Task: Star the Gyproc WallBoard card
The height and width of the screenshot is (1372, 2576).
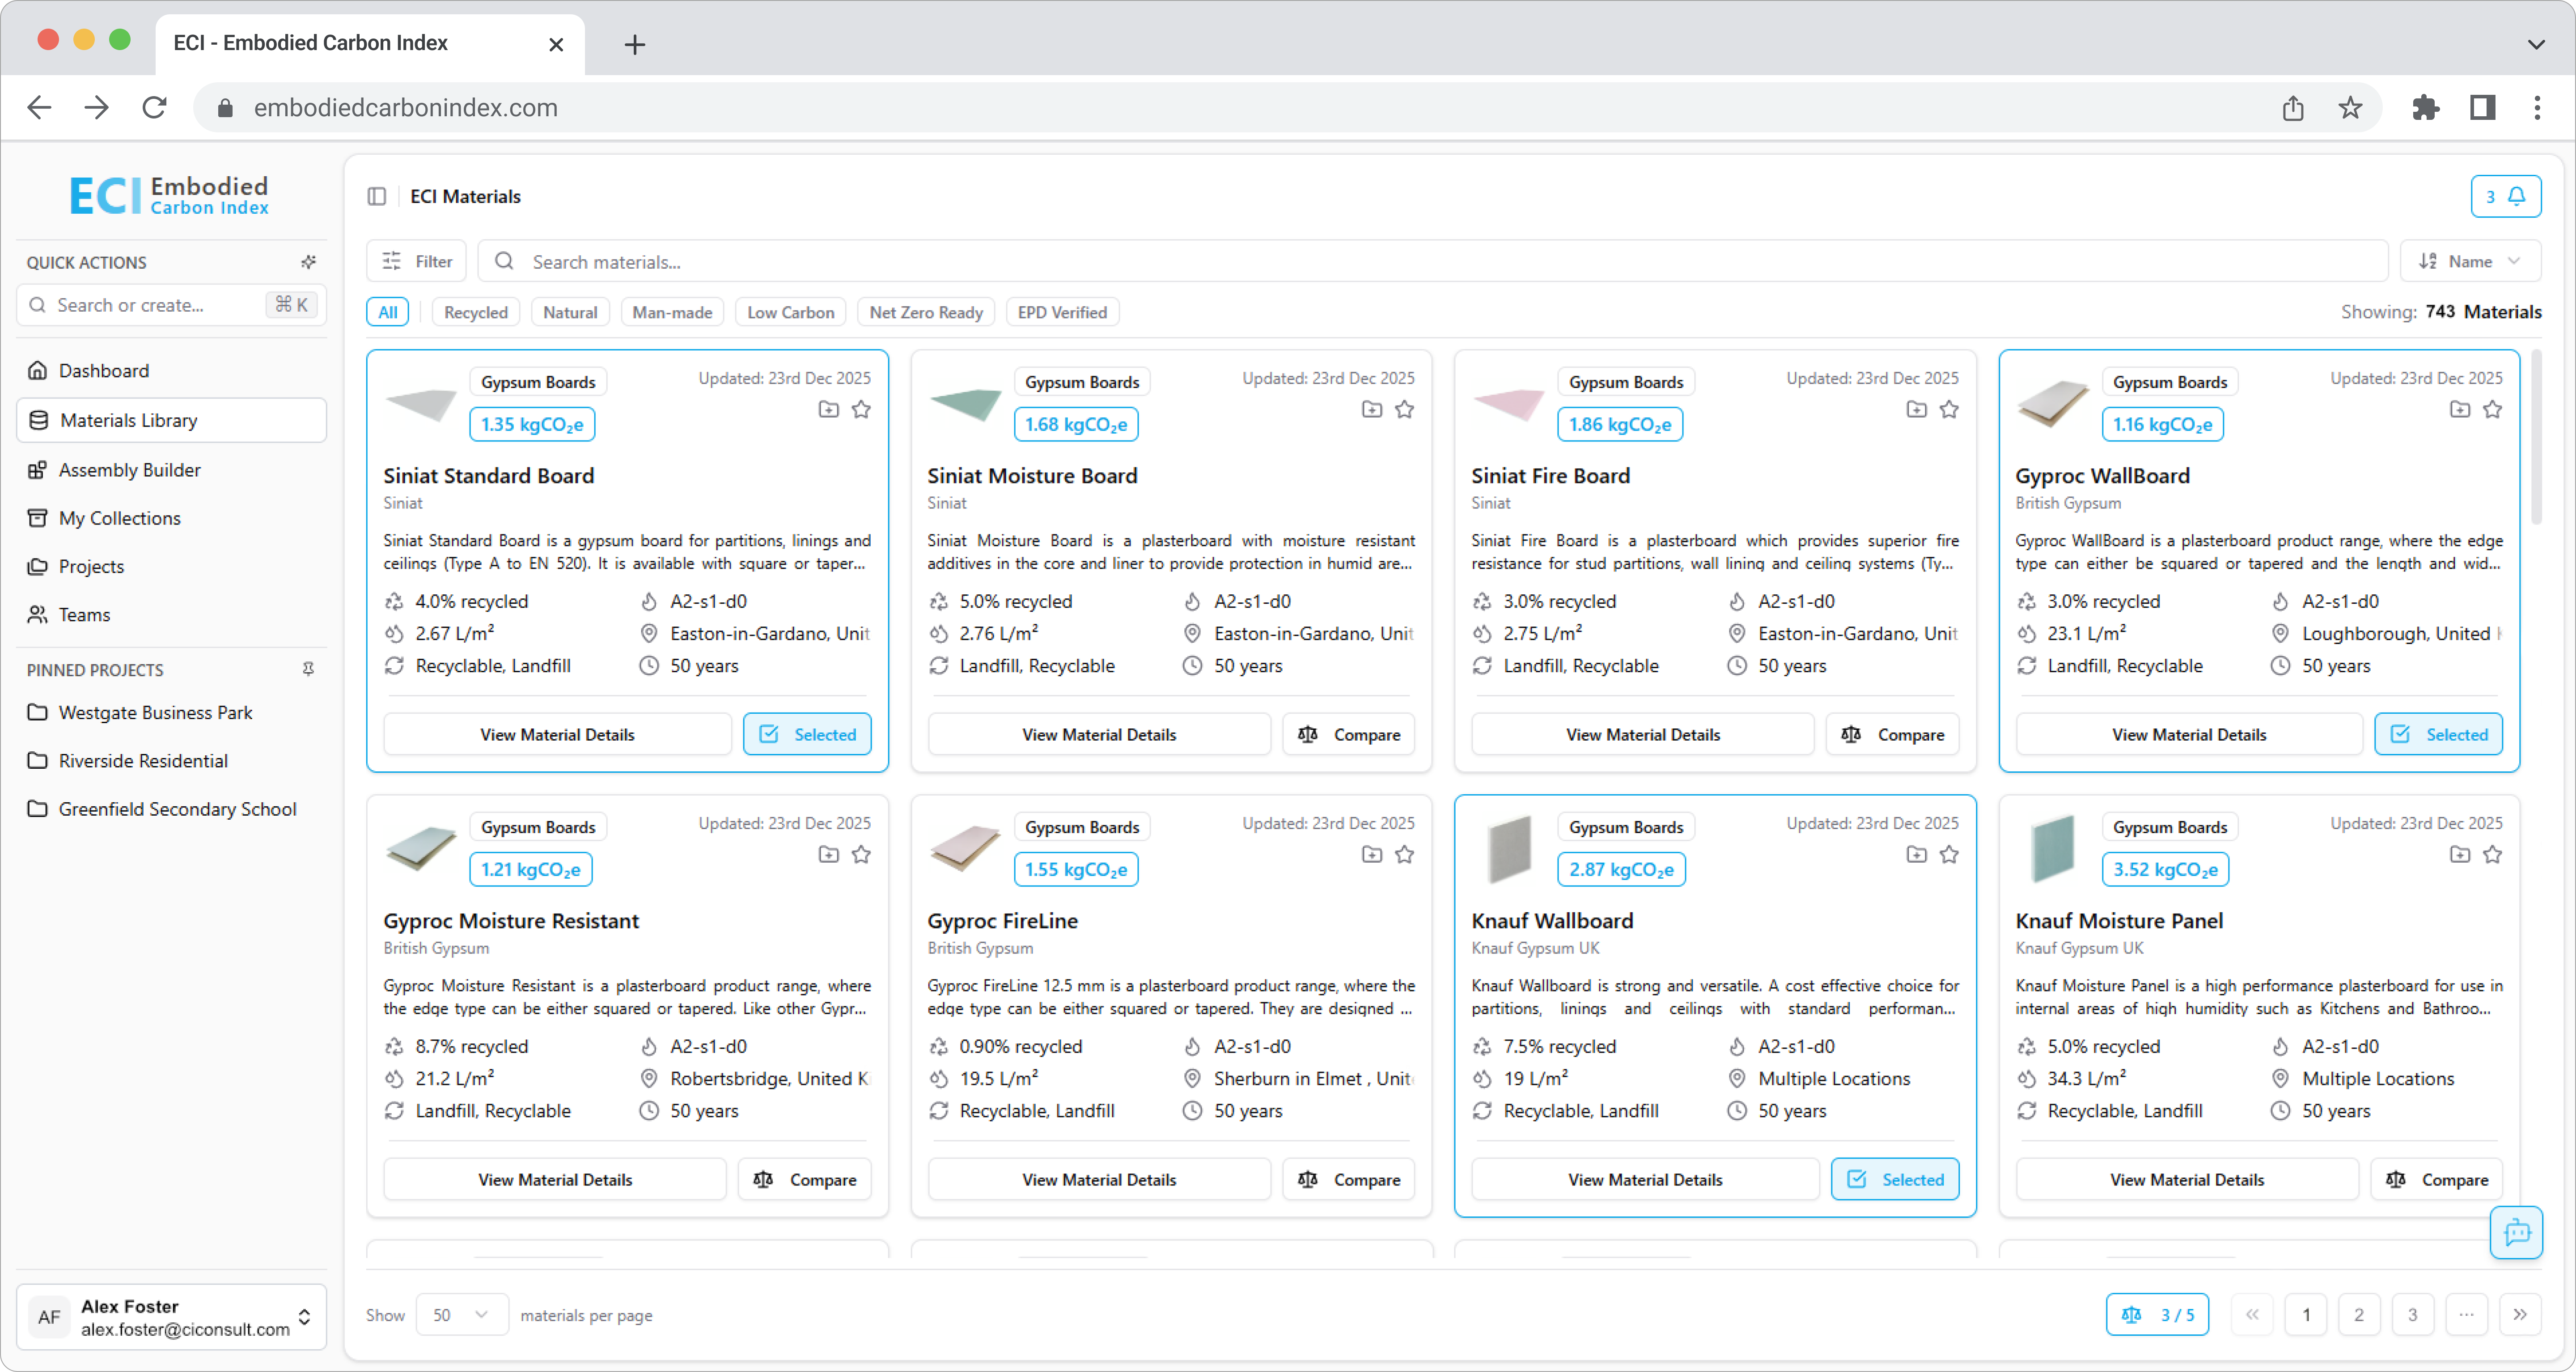Action: tap(2493, 409)
